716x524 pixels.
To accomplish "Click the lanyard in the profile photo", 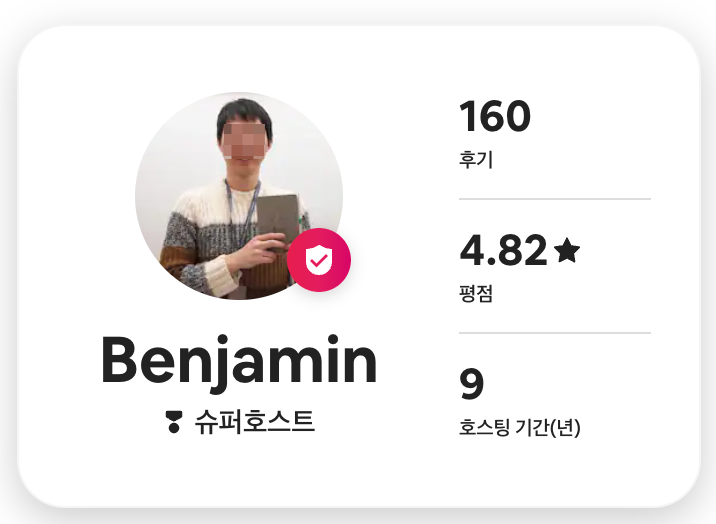I will [241, 210].
